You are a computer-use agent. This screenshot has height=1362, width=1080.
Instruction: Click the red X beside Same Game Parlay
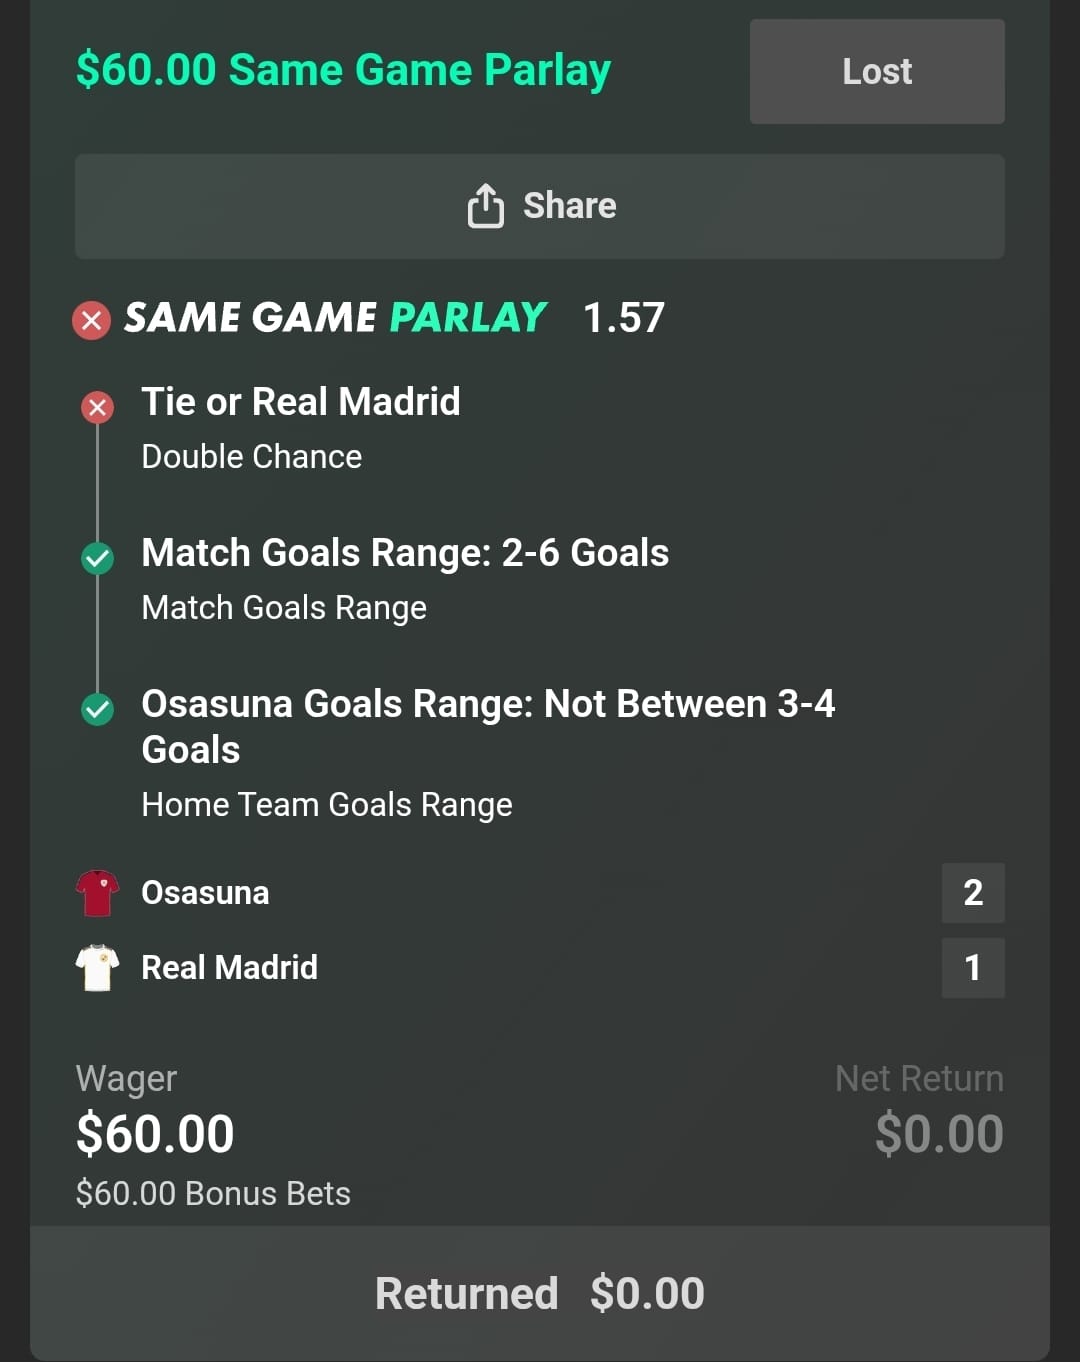pos(92,320)
